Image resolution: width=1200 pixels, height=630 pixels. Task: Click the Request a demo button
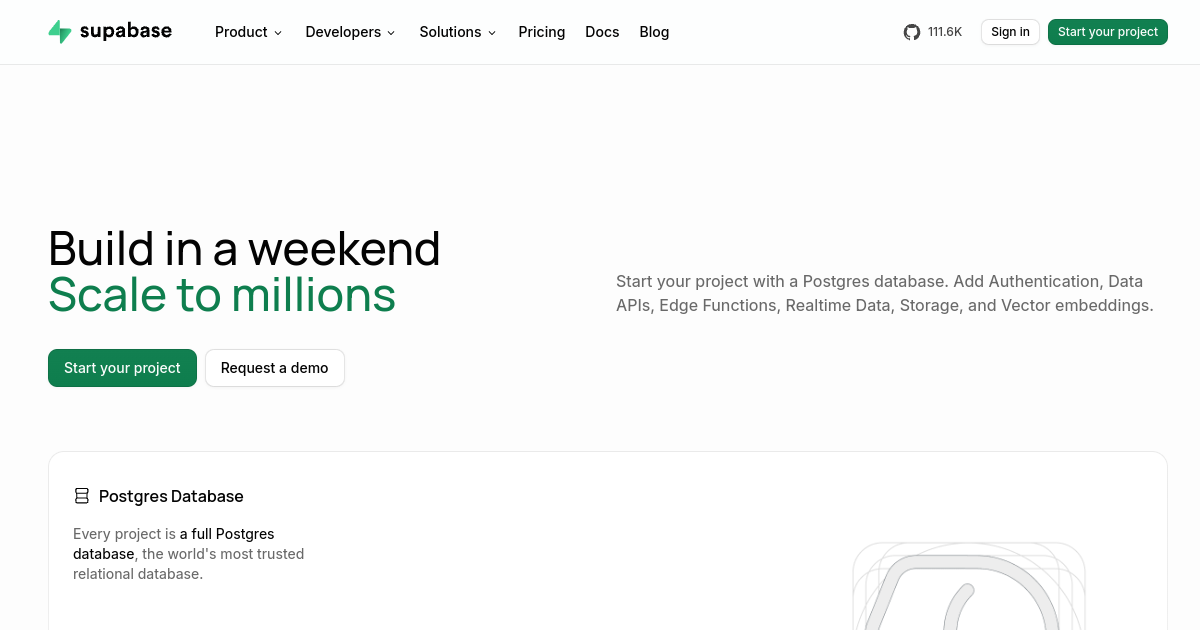coord(275,368)
